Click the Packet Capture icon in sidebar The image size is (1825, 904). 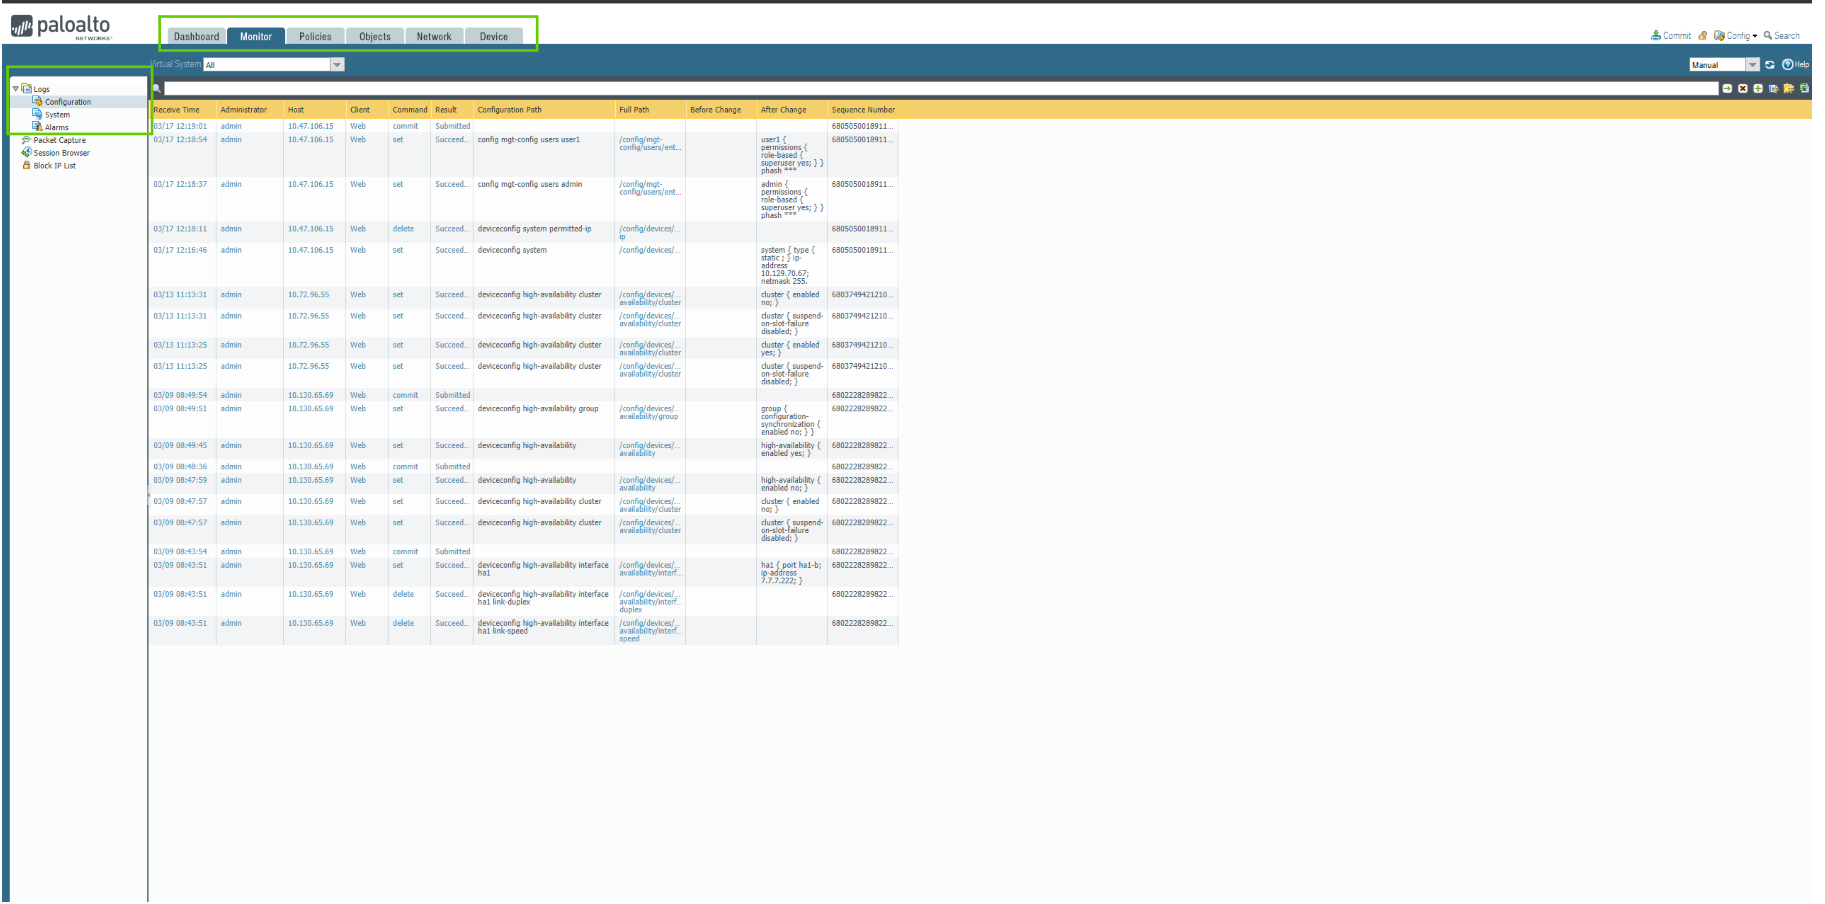click(26, 140)
